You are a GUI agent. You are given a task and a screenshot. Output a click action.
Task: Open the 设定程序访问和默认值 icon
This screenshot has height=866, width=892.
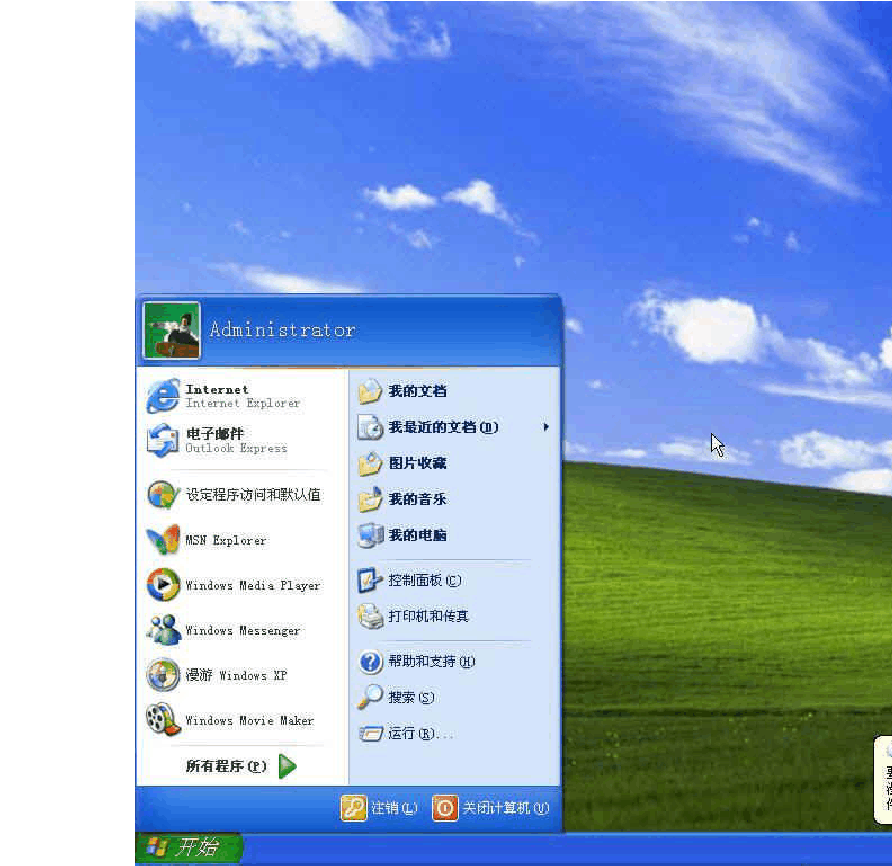pos(163,494)
